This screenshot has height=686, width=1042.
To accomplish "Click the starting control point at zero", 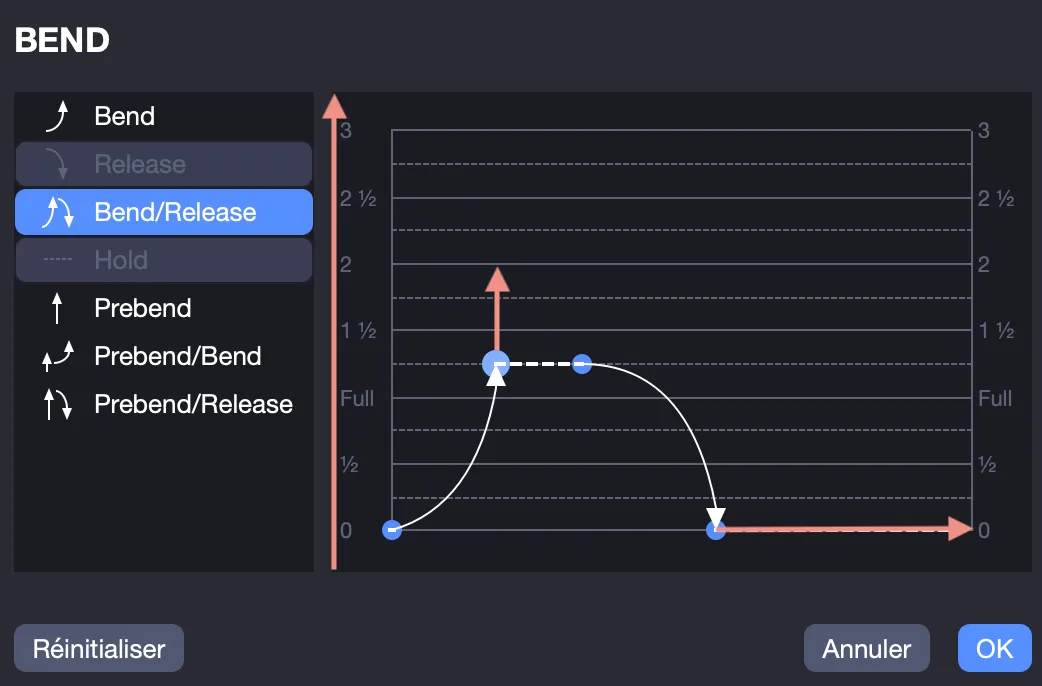I will coord(392,530).
